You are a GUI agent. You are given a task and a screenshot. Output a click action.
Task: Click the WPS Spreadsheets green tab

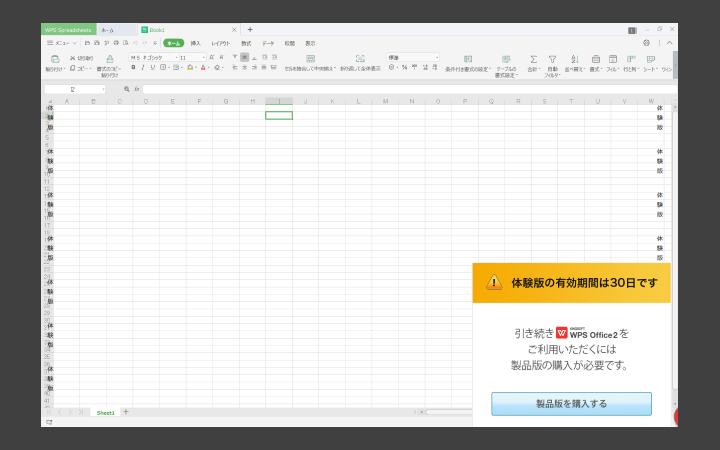[68, 30]
